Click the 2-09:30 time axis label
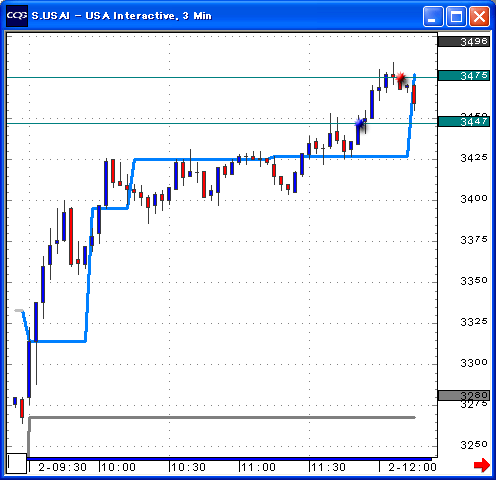The width and height of the screenshot is (496, 480). click(x=62, y=467)
